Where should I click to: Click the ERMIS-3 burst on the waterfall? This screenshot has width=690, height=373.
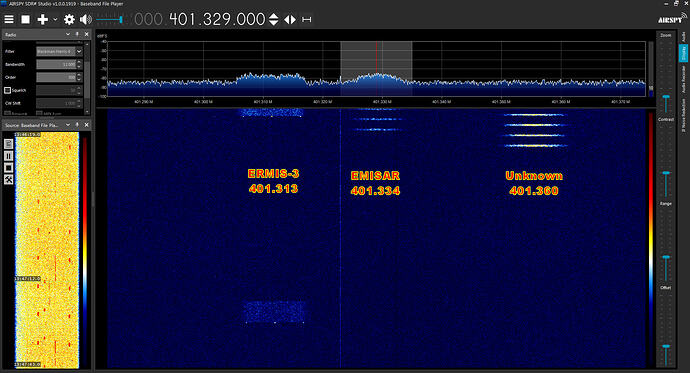[x=274, y=312]
